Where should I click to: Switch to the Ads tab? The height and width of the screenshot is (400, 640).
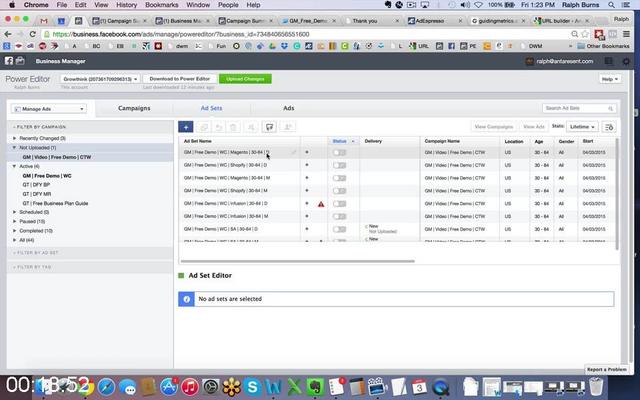click(x=289, y=108)
